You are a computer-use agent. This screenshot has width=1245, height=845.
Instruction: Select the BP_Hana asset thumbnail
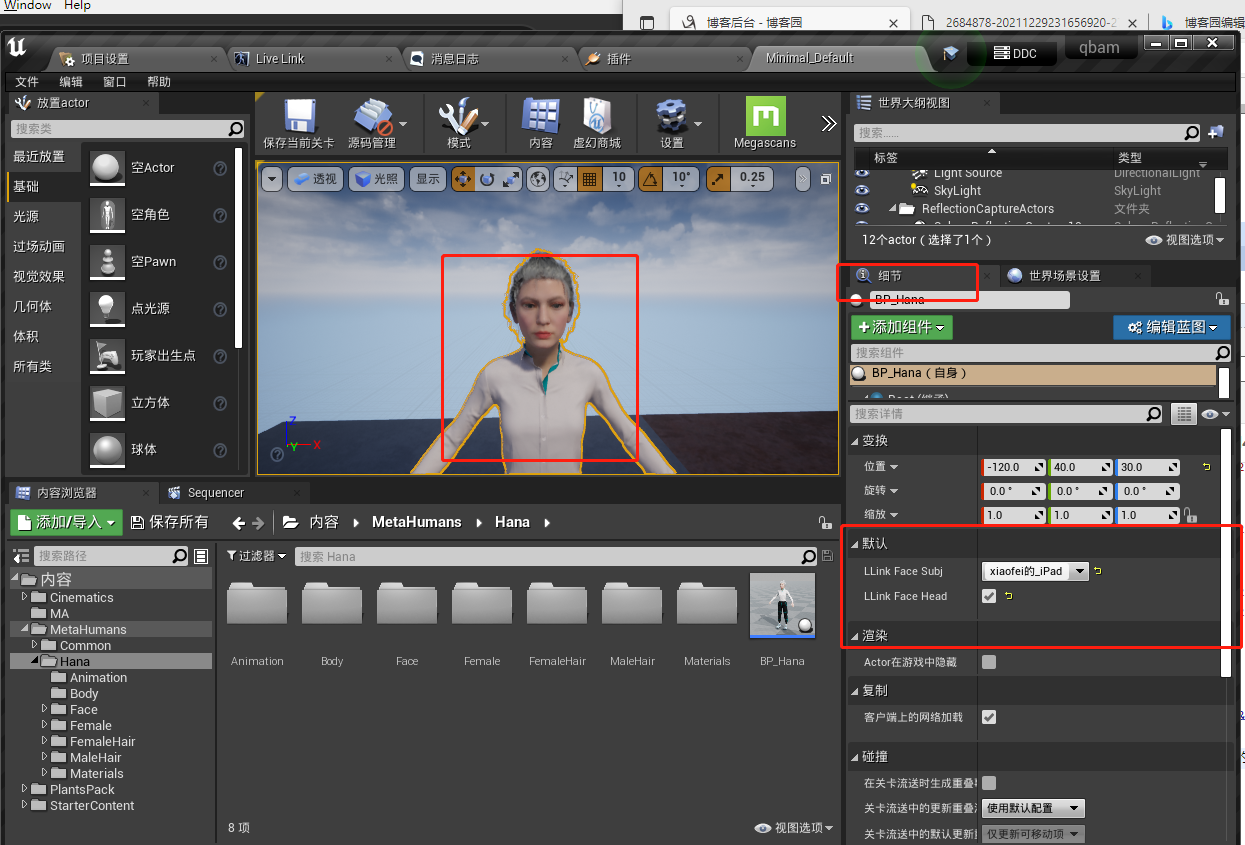point(782,606)
